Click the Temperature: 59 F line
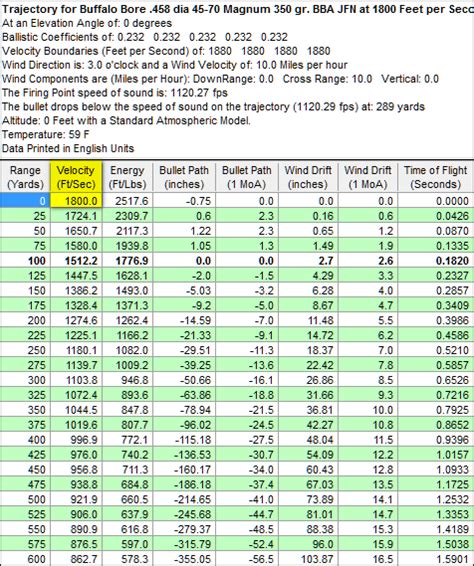This screenshot has height=566, width=474. click(x=45, y=135)
